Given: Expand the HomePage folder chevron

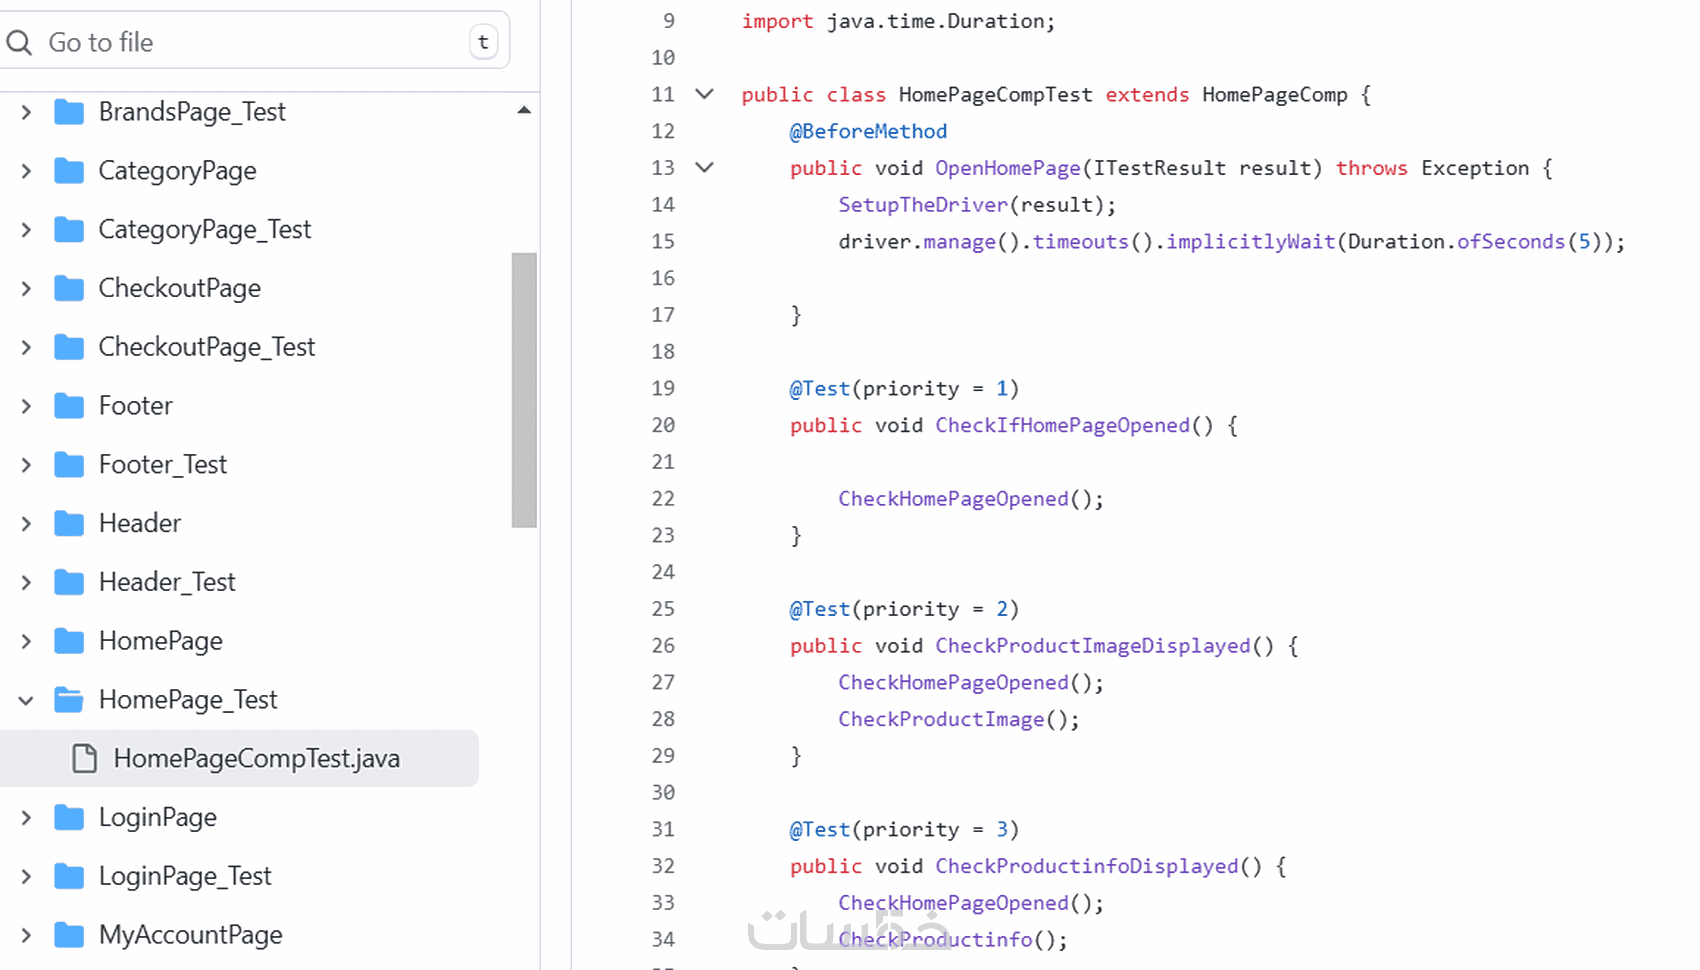Looking at the screenshot, I should (x=26, y=641).
